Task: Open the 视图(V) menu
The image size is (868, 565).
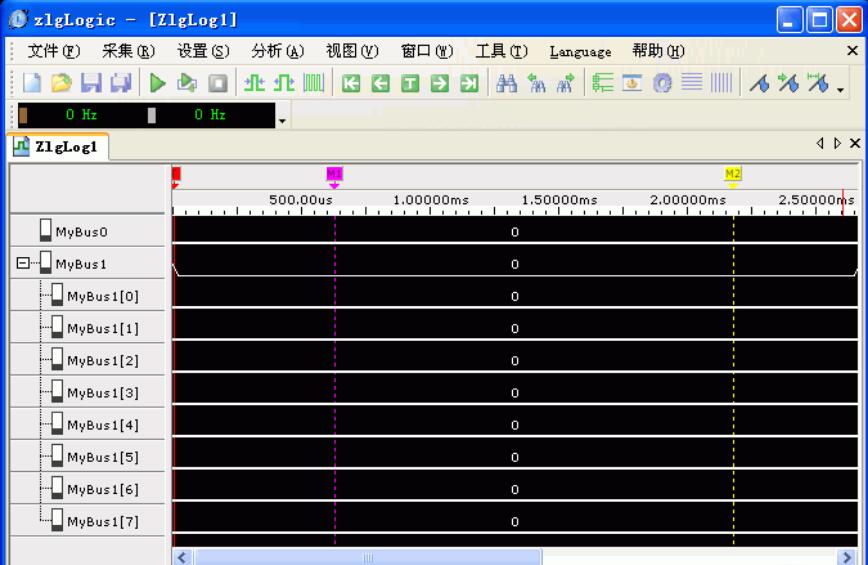Action: tap(352, 51)
